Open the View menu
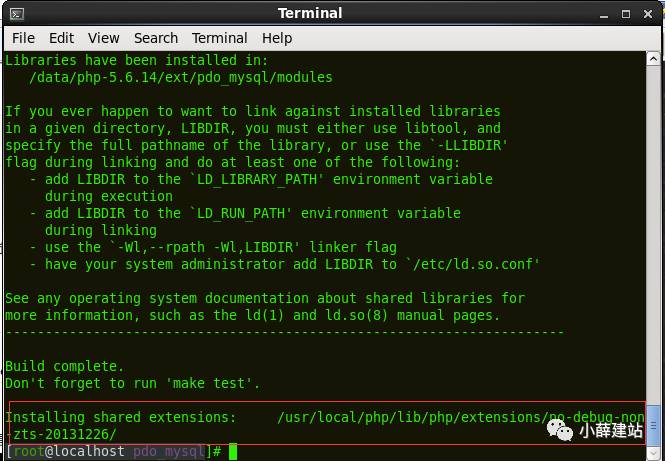The image size is (665, 461). tap(103, 38)
